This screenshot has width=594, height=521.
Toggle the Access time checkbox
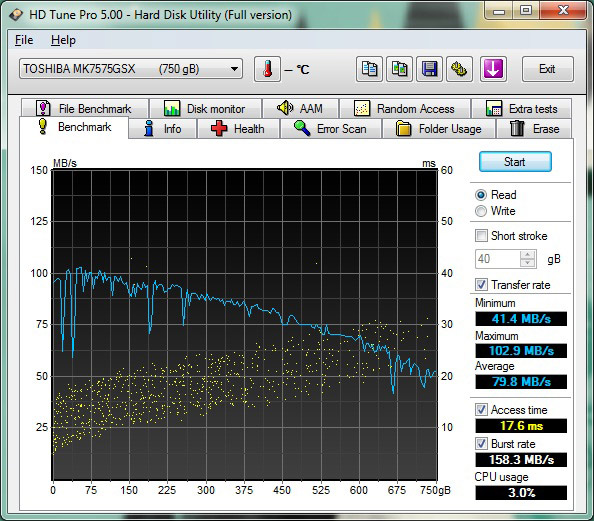481,410
